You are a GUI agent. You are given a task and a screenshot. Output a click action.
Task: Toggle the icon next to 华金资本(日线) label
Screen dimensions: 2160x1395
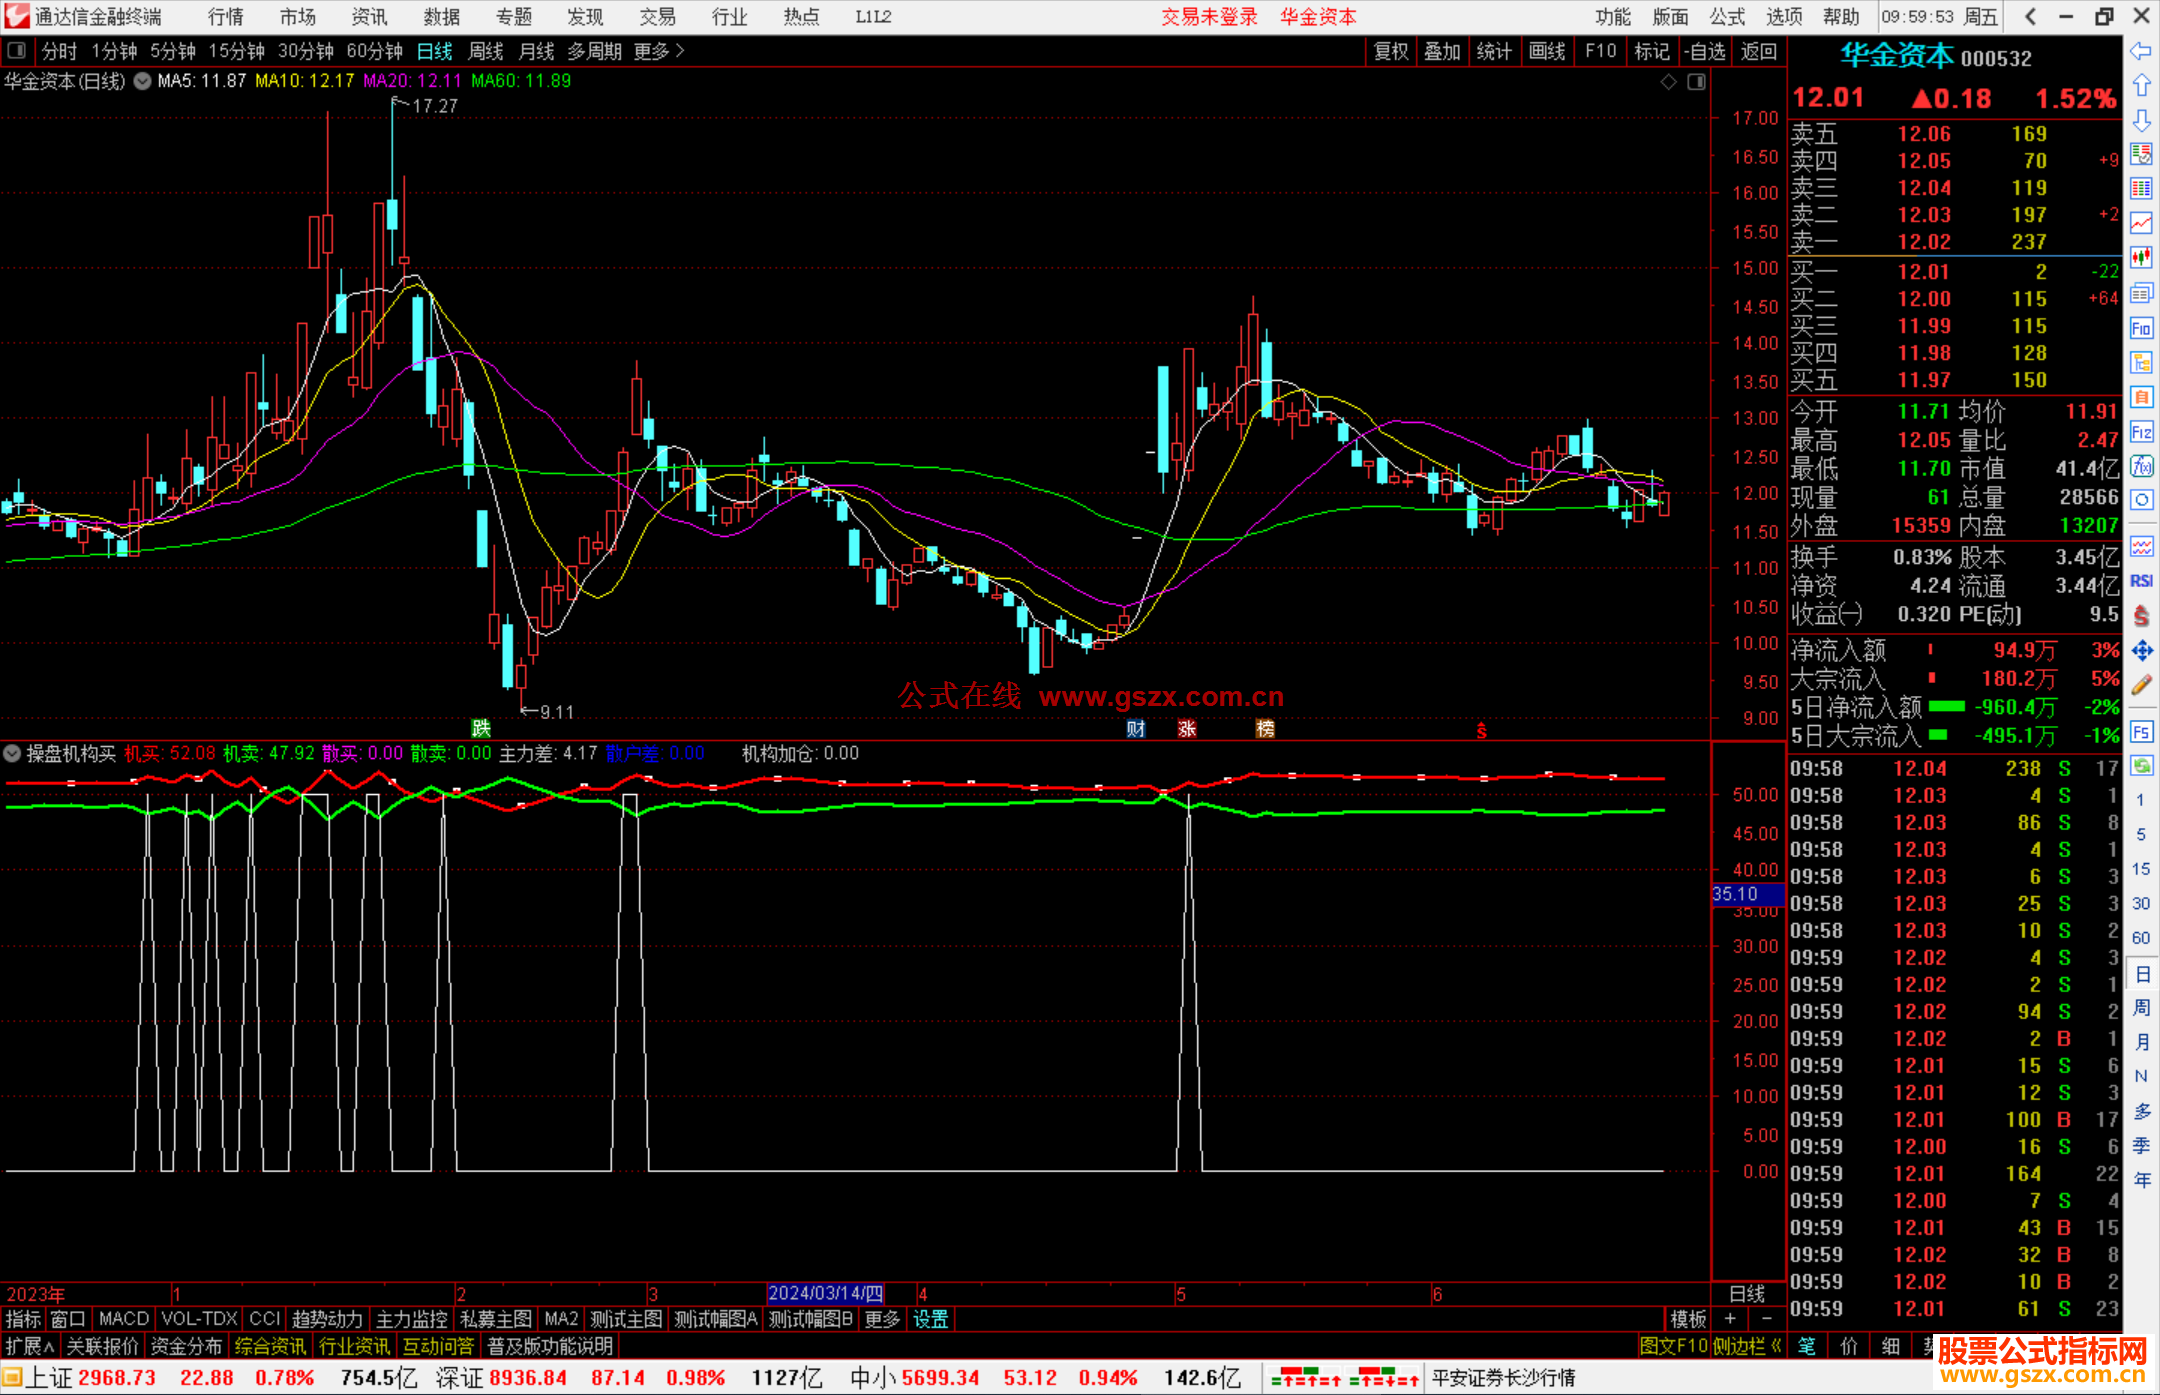coord(143,81)
